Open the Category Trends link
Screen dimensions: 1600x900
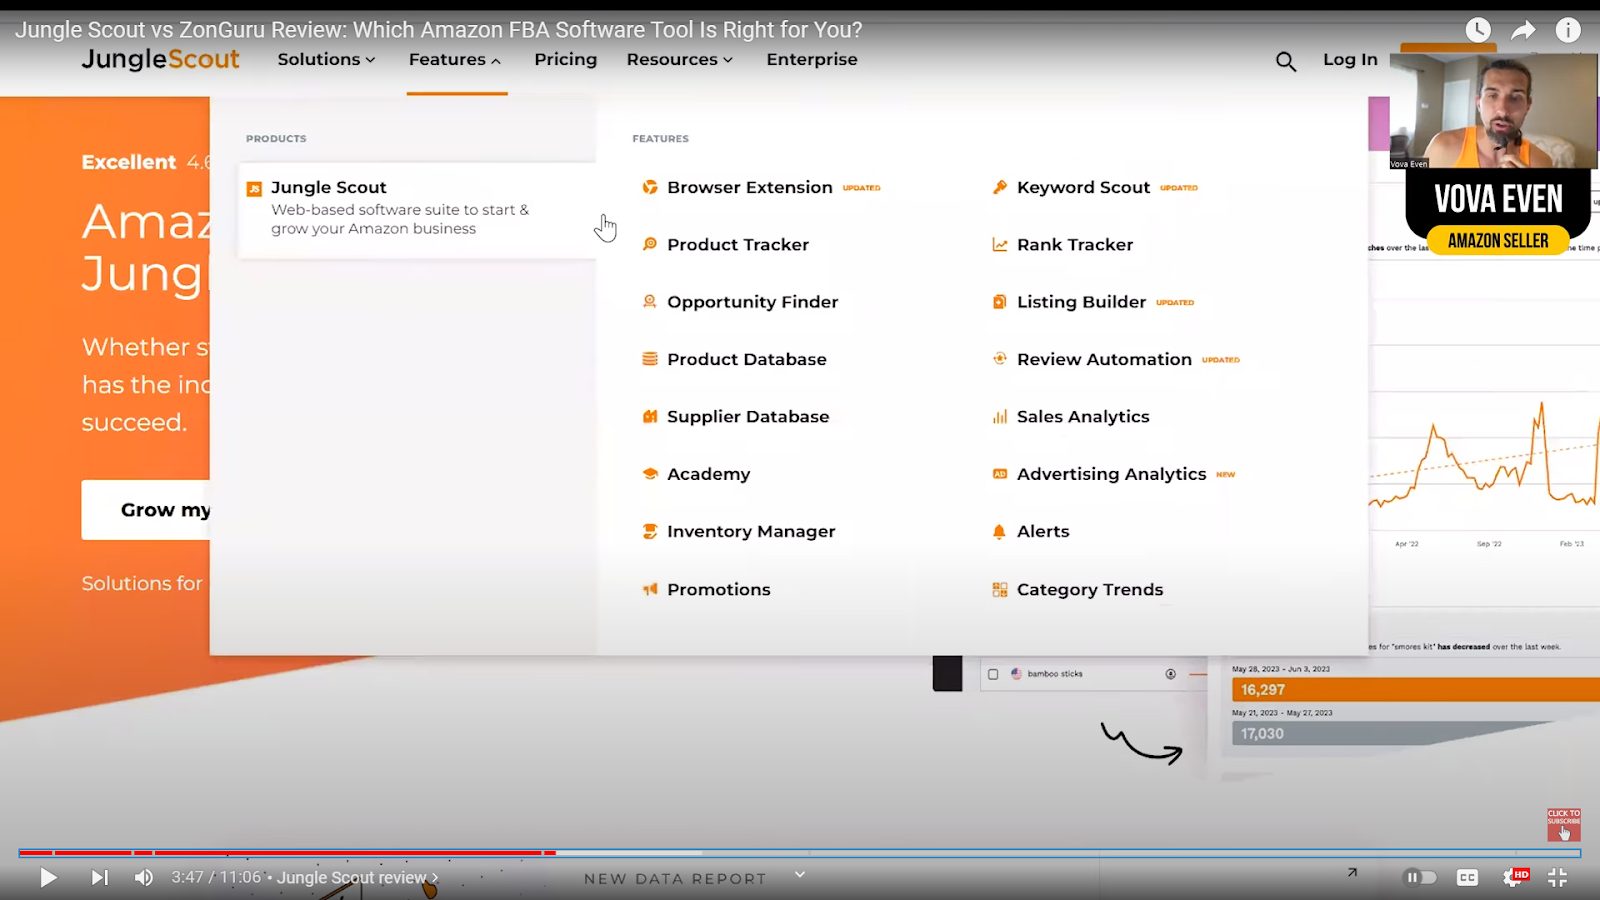(x=1090, y=589)
